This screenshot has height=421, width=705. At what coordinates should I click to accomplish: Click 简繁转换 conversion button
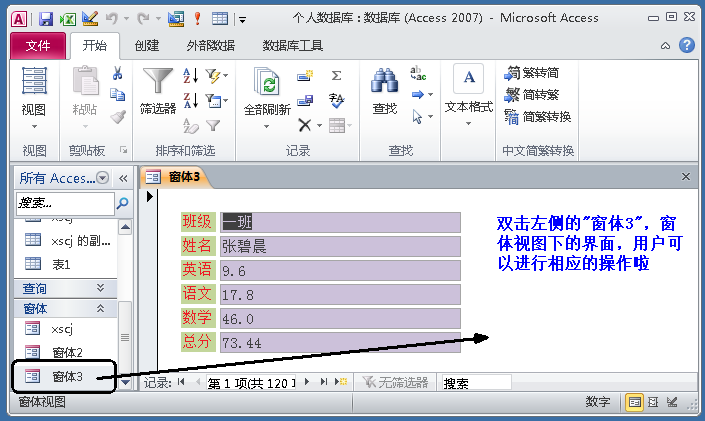(x=538, y=117)
